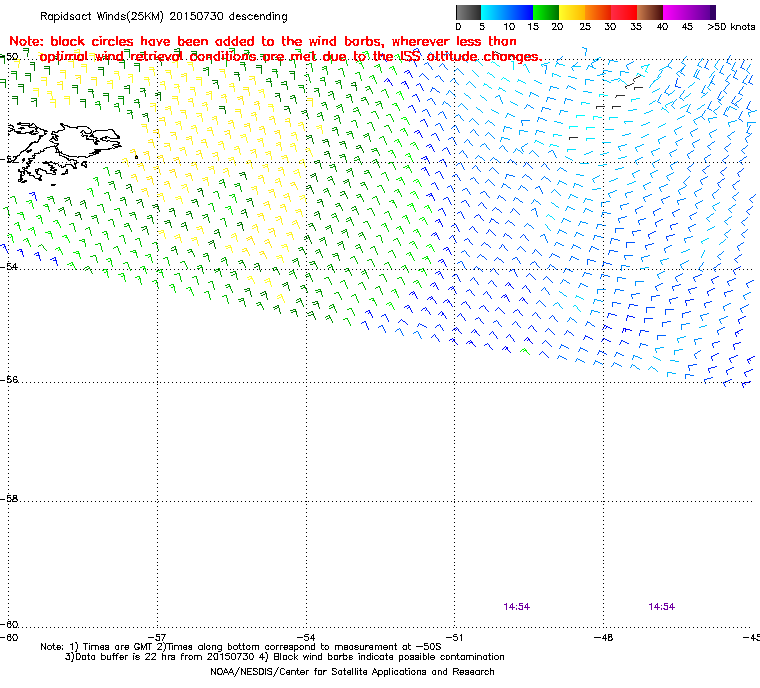The height and width of the screenshot is (688, 760).
Task: Click the green 15-20 knots legend segment
Action: 546,12
